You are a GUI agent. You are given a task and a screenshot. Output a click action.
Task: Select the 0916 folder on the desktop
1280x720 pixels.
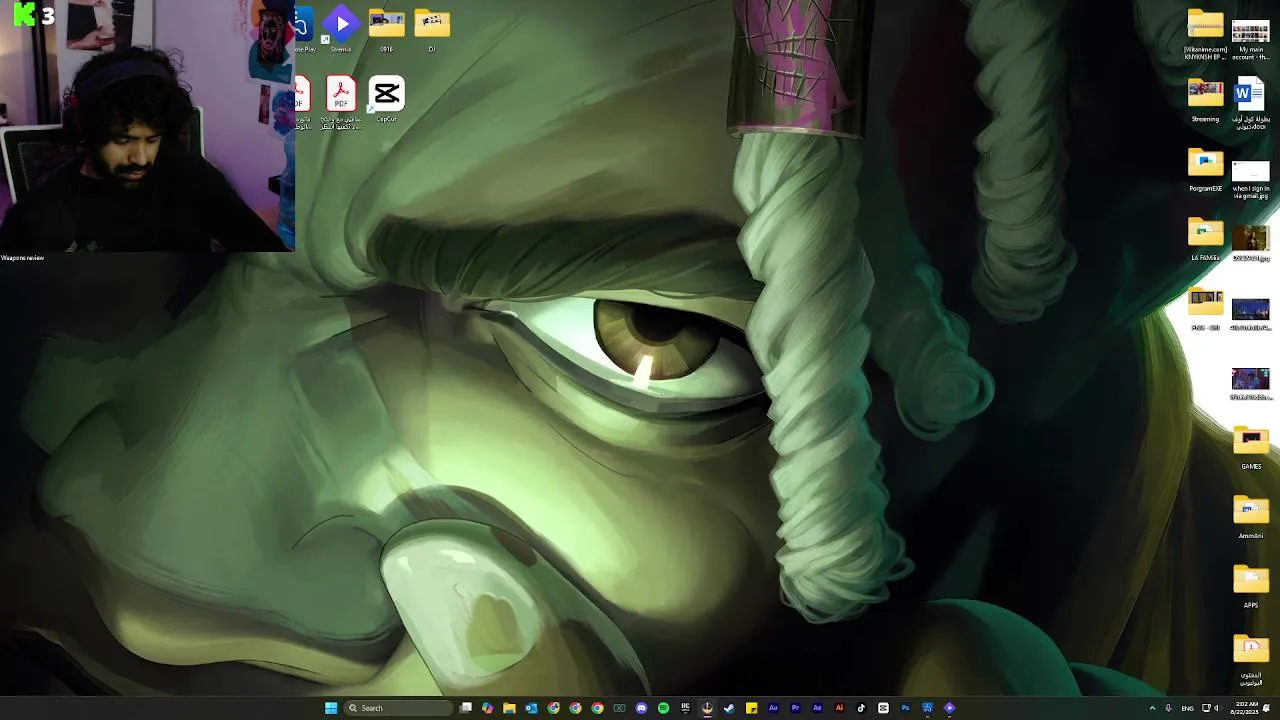pos(386,29)
